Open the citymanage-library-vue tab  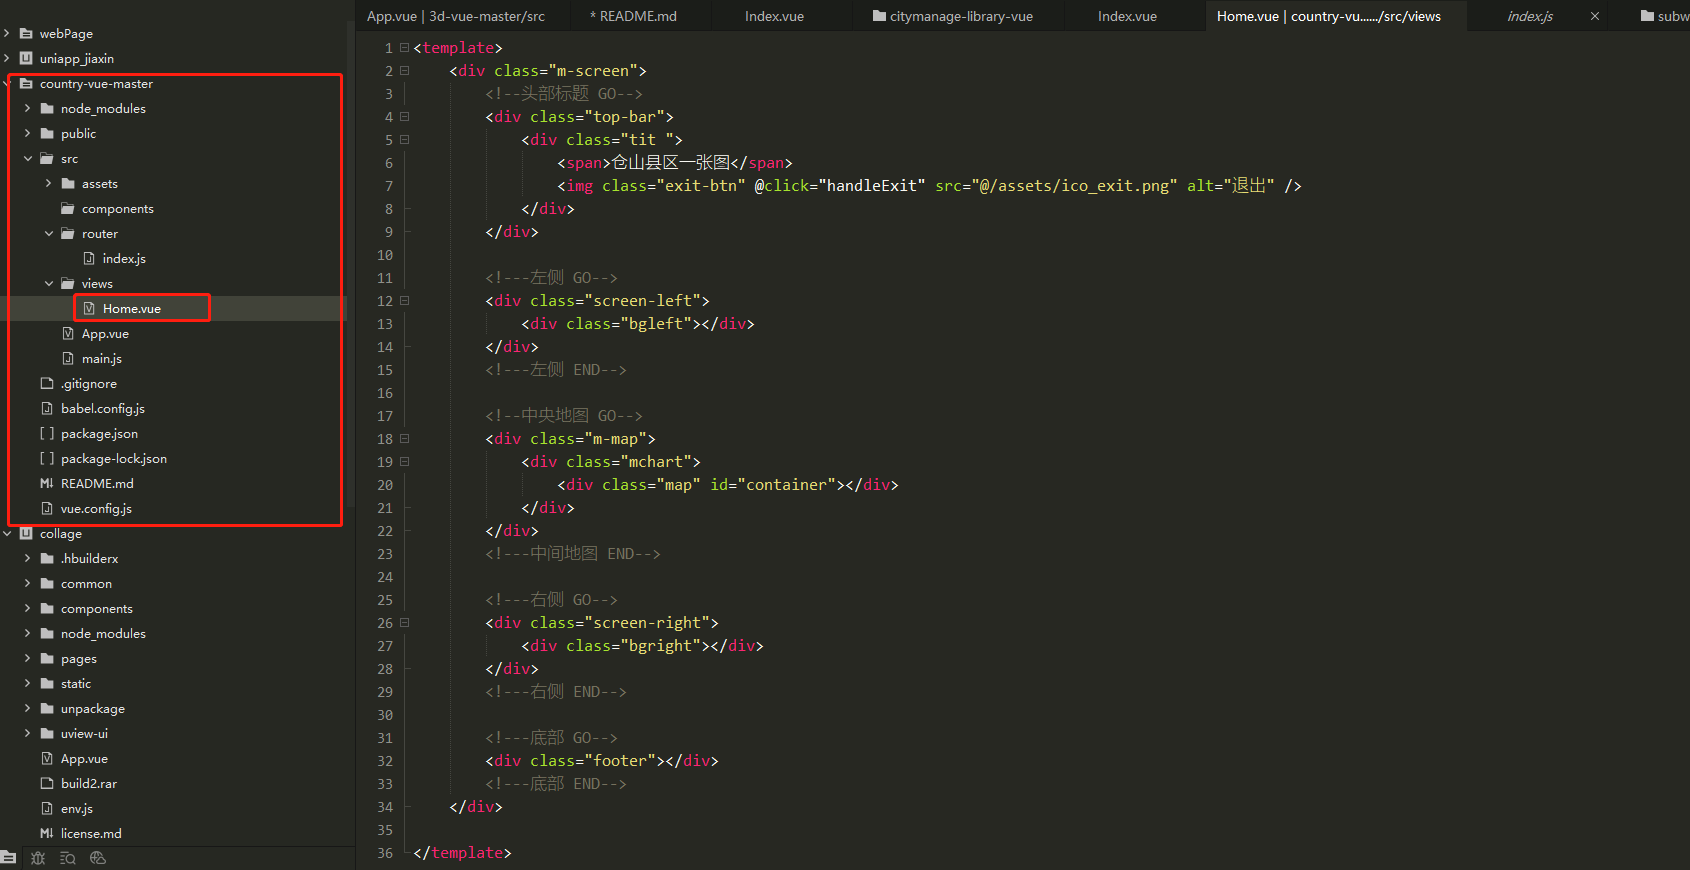point(952,16)
